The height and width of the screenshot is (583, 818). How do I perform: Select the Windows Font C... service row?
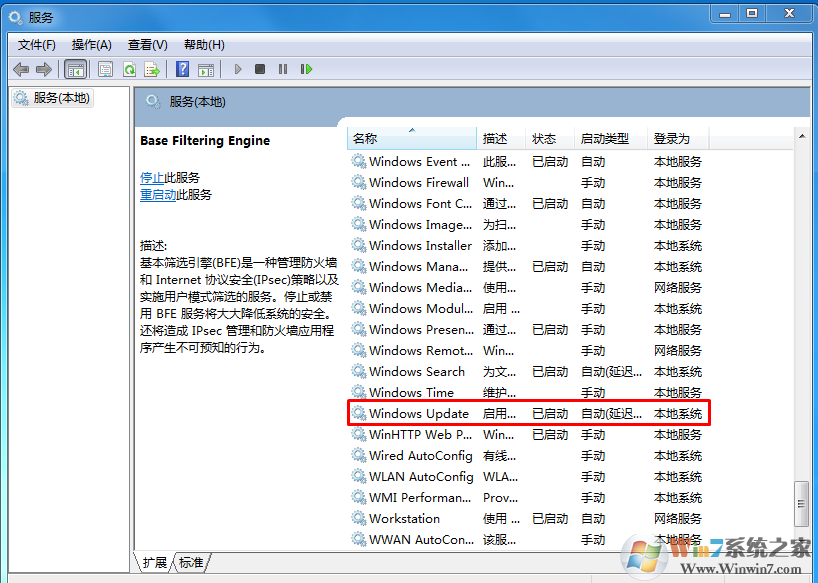click(528, 203)
